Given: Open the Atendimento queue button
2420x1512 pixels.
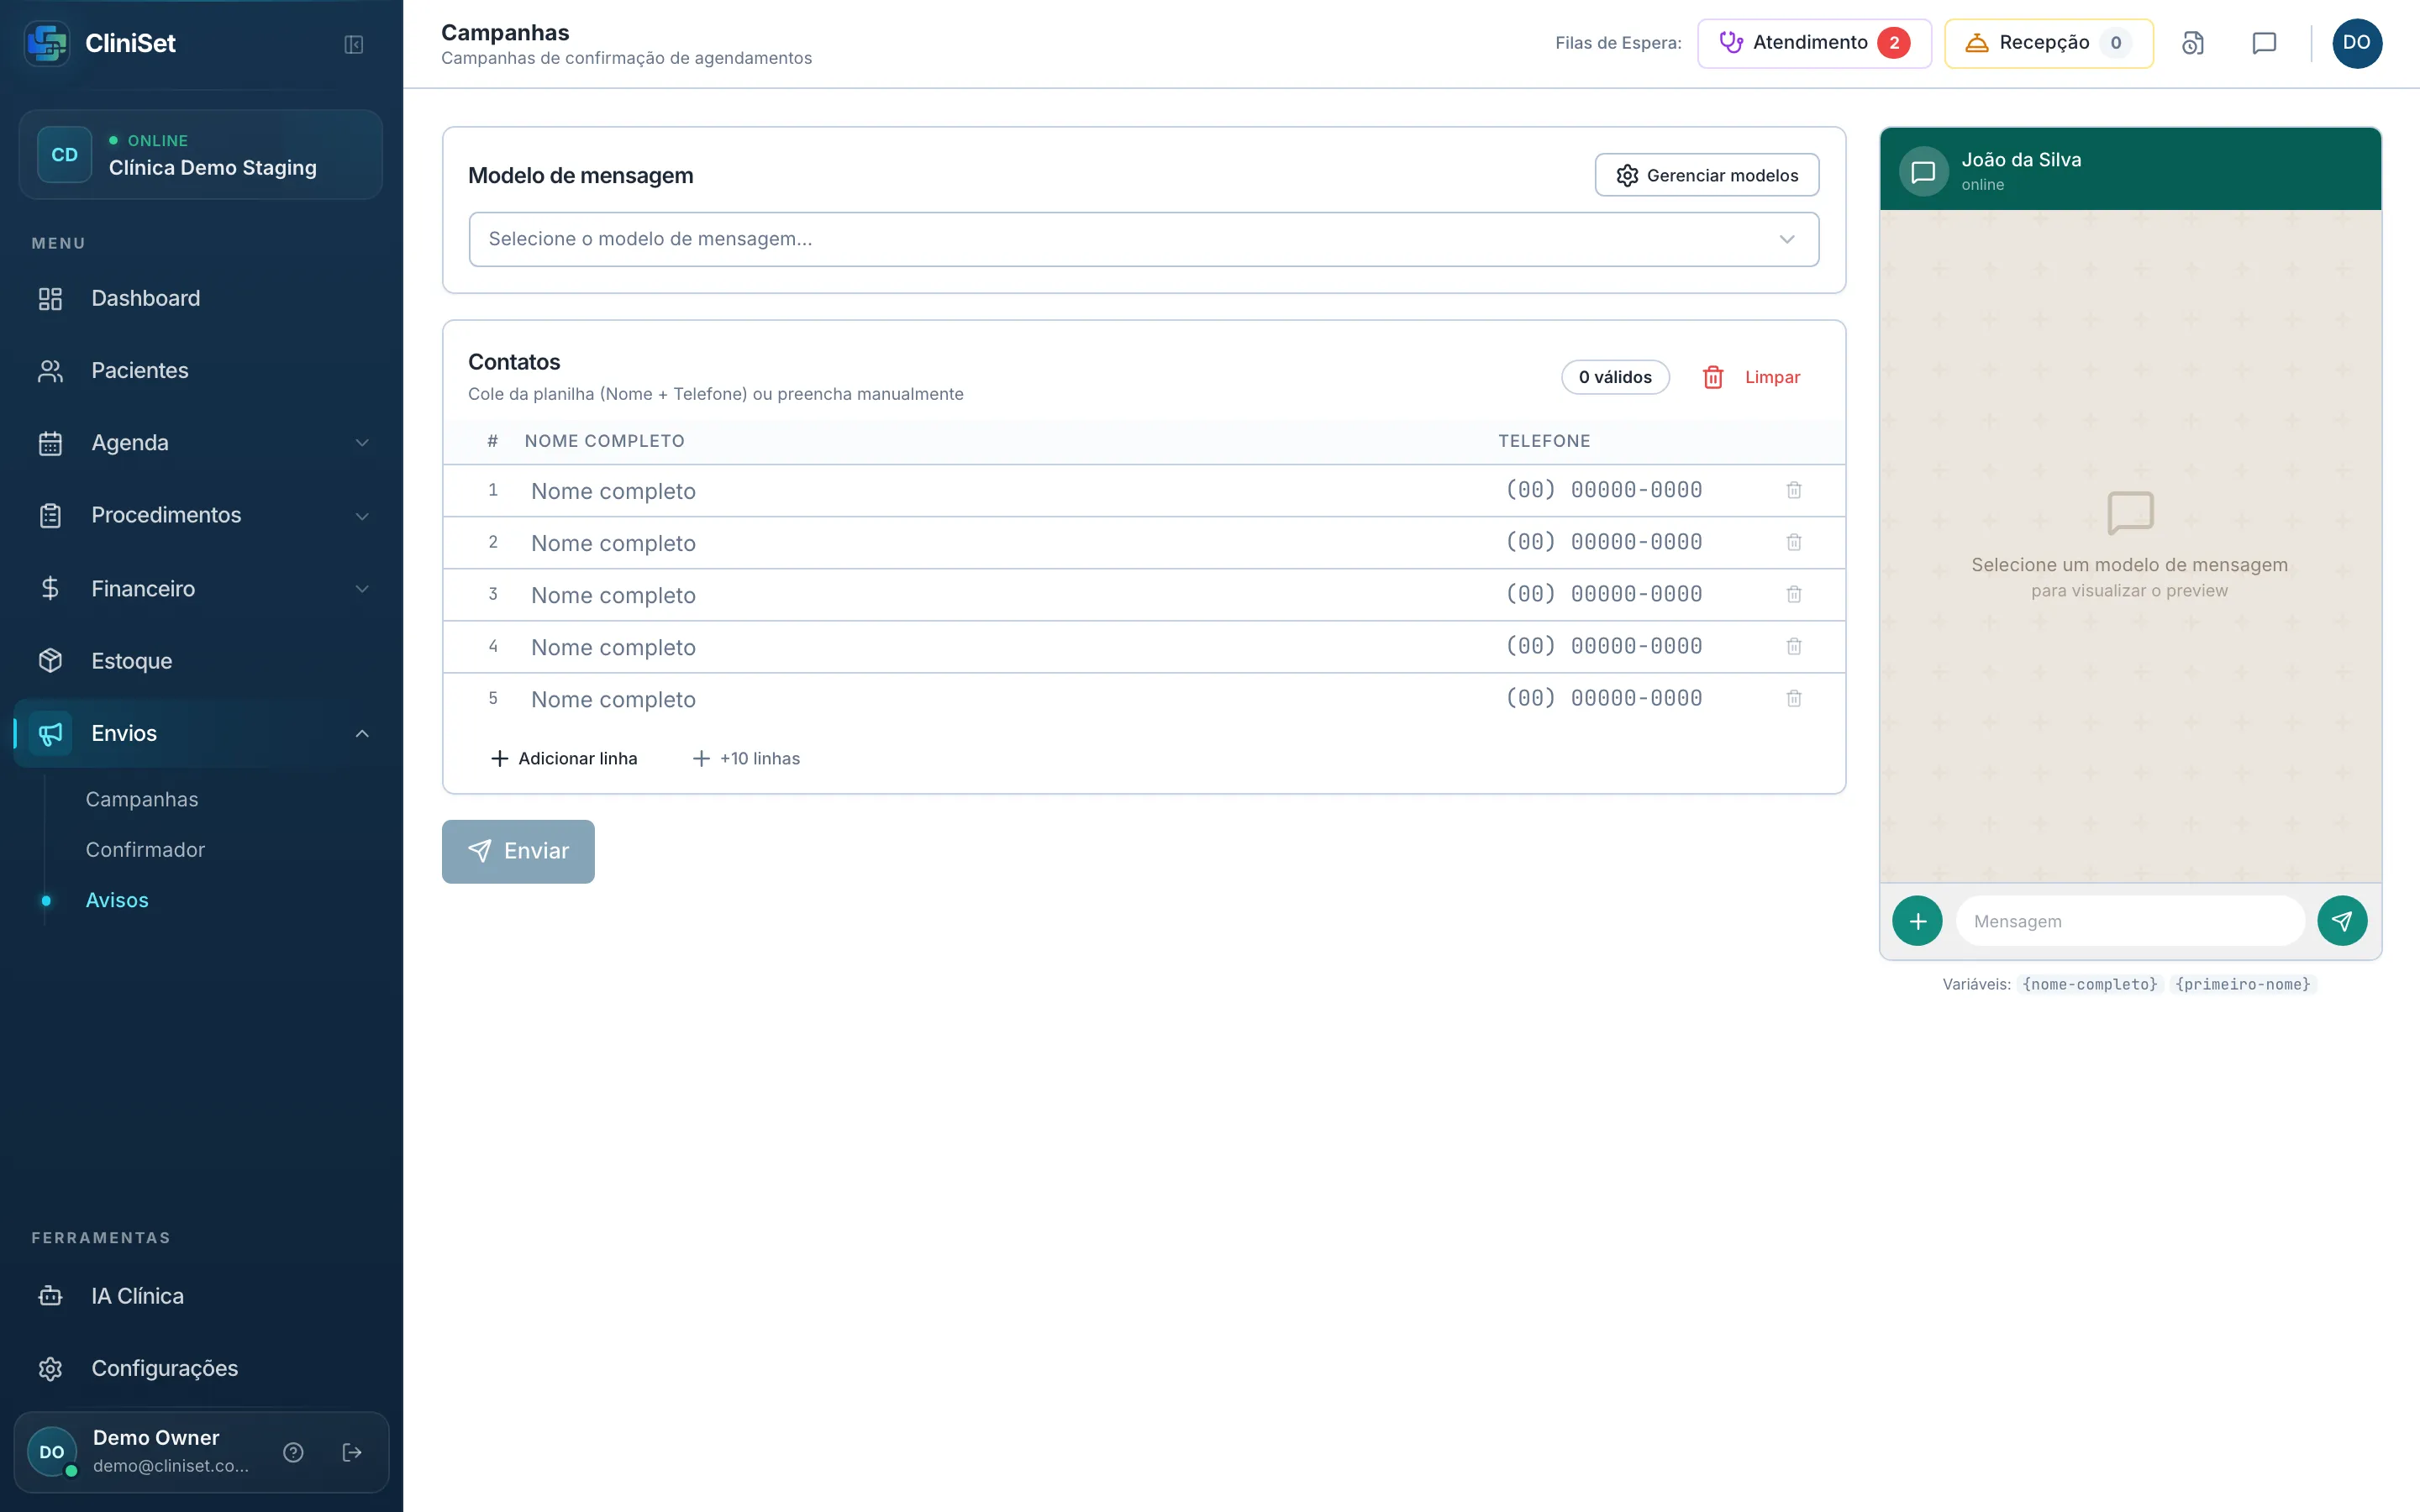Looking at the screenshot, I should point(1814,43).
